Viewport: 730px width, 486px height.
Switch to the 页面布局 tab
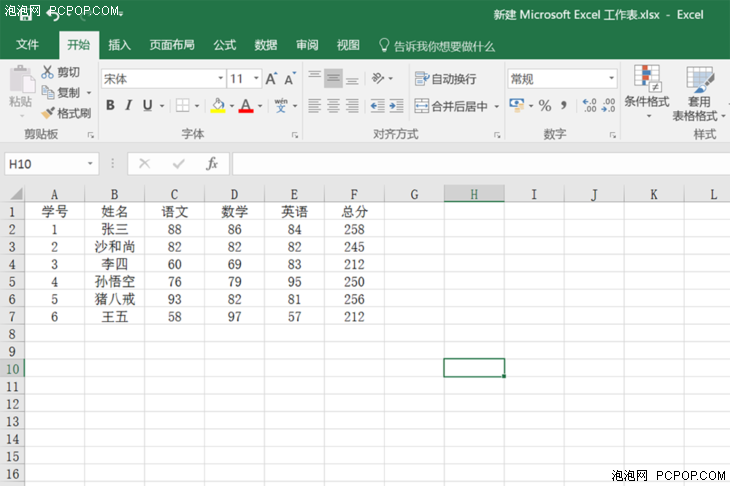coord(172,45)
